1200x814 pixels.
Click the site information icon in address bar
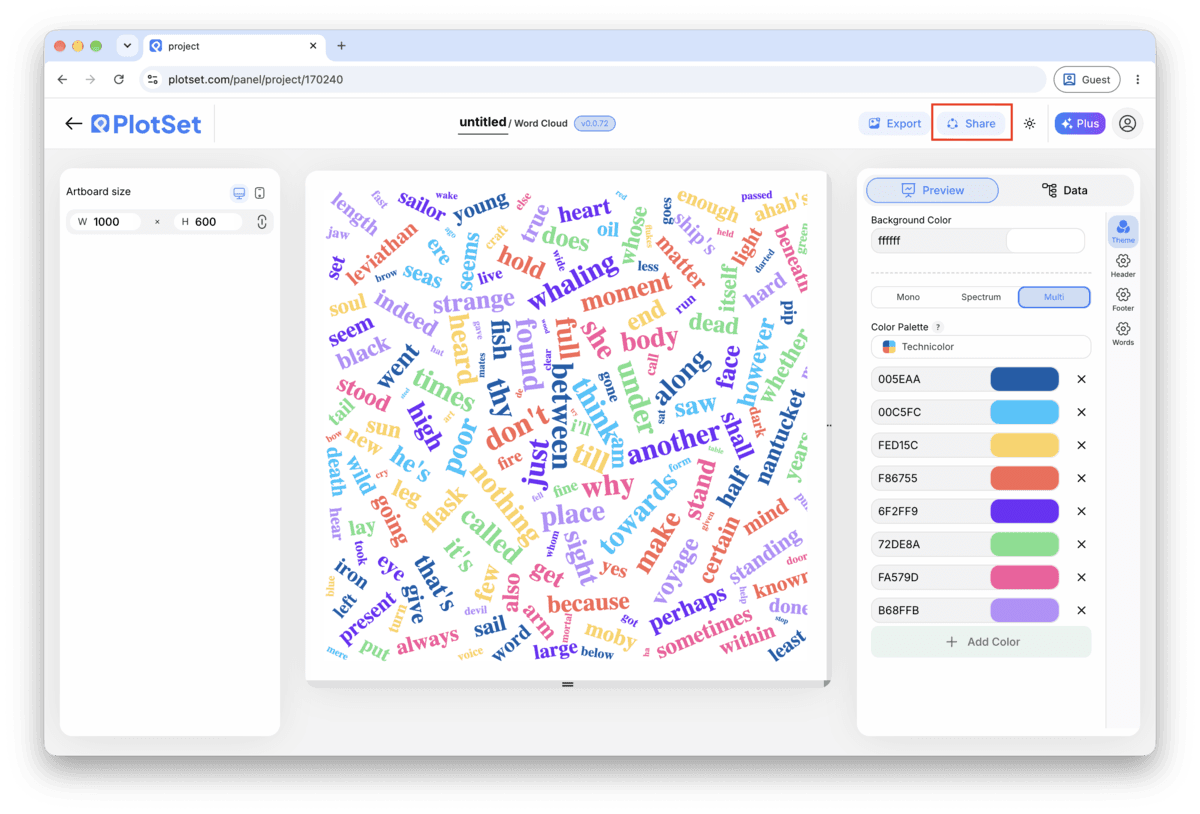152,79
